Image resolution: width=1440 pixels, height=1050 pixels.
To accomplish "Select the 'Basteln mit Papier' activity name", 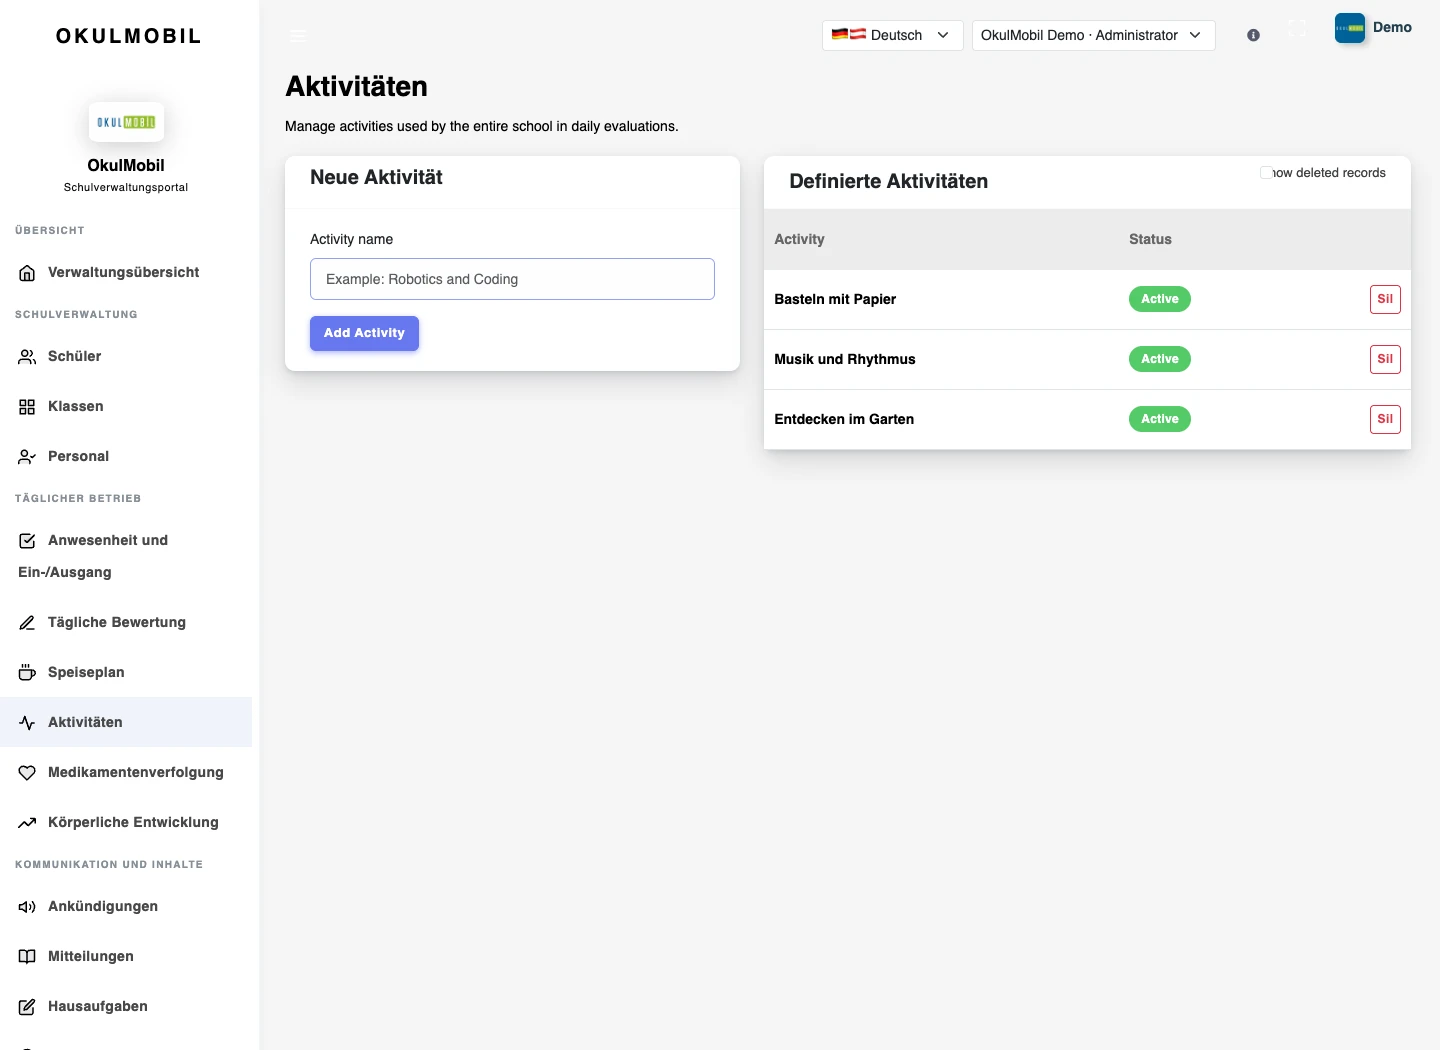I will (835, 299).
